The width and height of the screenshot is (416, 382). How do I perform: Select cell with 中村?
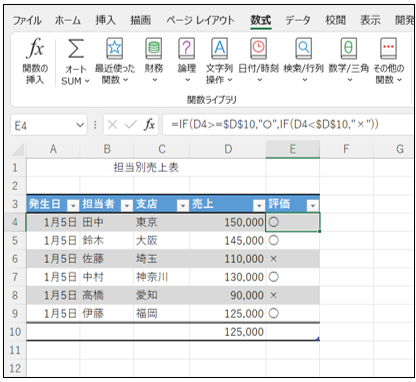(x=107, y=277)
